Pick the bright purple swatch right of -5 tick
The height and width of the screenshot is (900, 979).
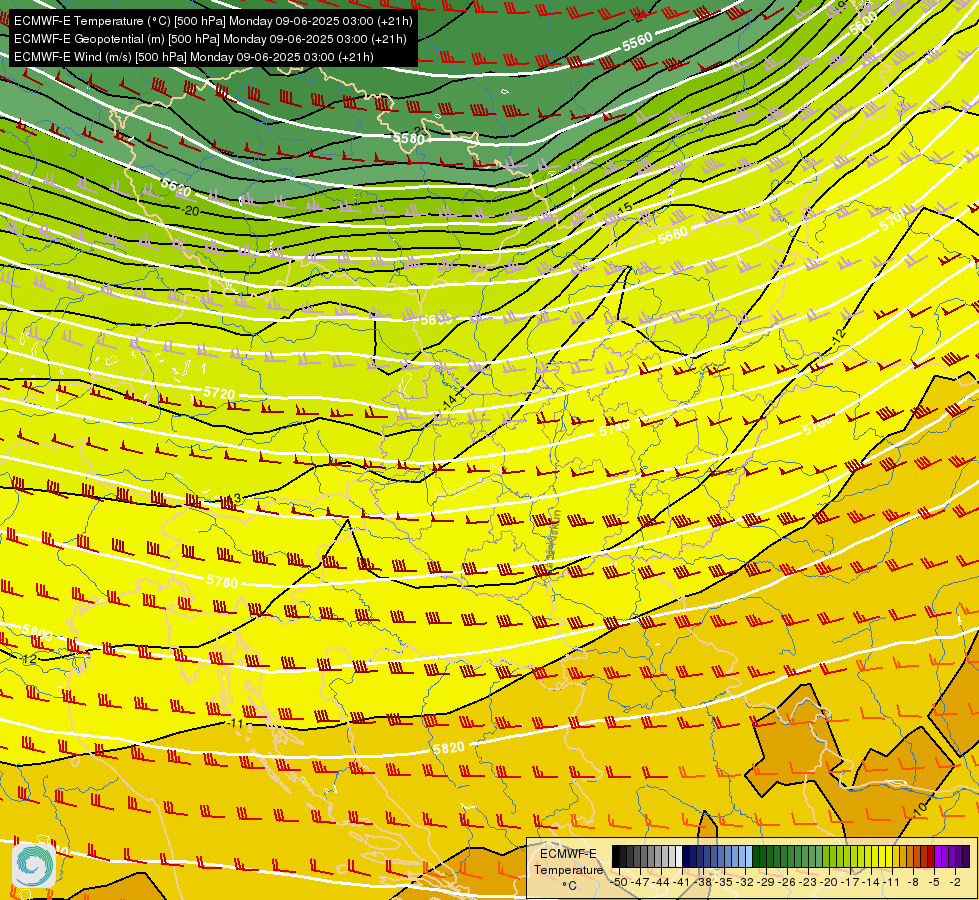(938, 856)
